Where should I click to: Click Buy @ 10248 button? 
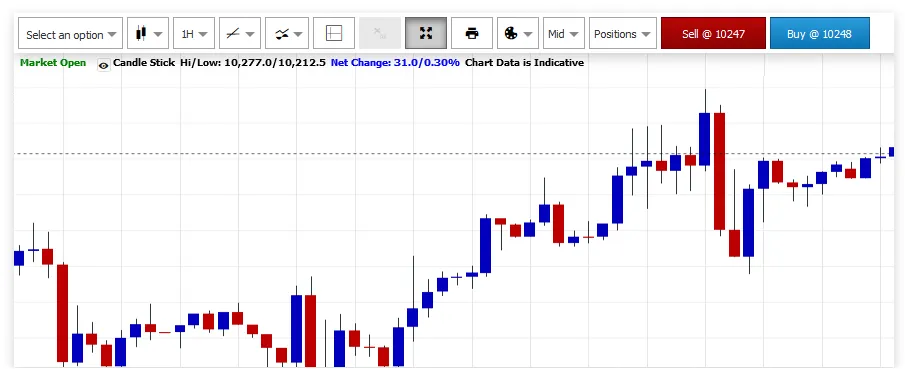[x=820, y=33]
